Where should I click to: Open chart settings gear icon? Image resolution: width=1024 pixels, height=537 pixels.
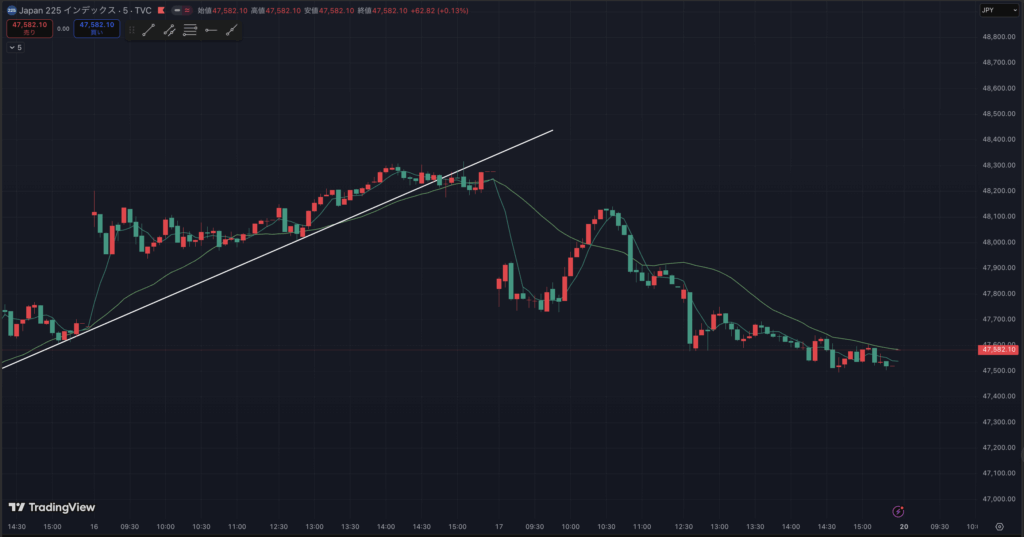[999, 526]
